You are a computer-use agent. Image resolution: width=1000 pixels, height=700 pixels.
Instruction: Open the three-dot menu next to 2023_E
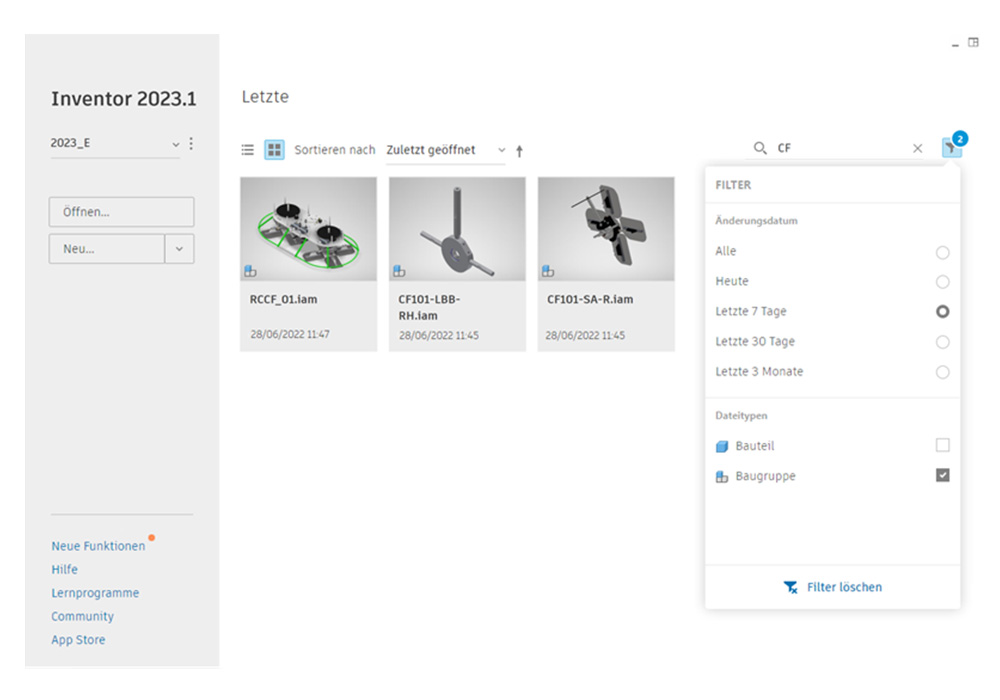[x=191, y=143]
